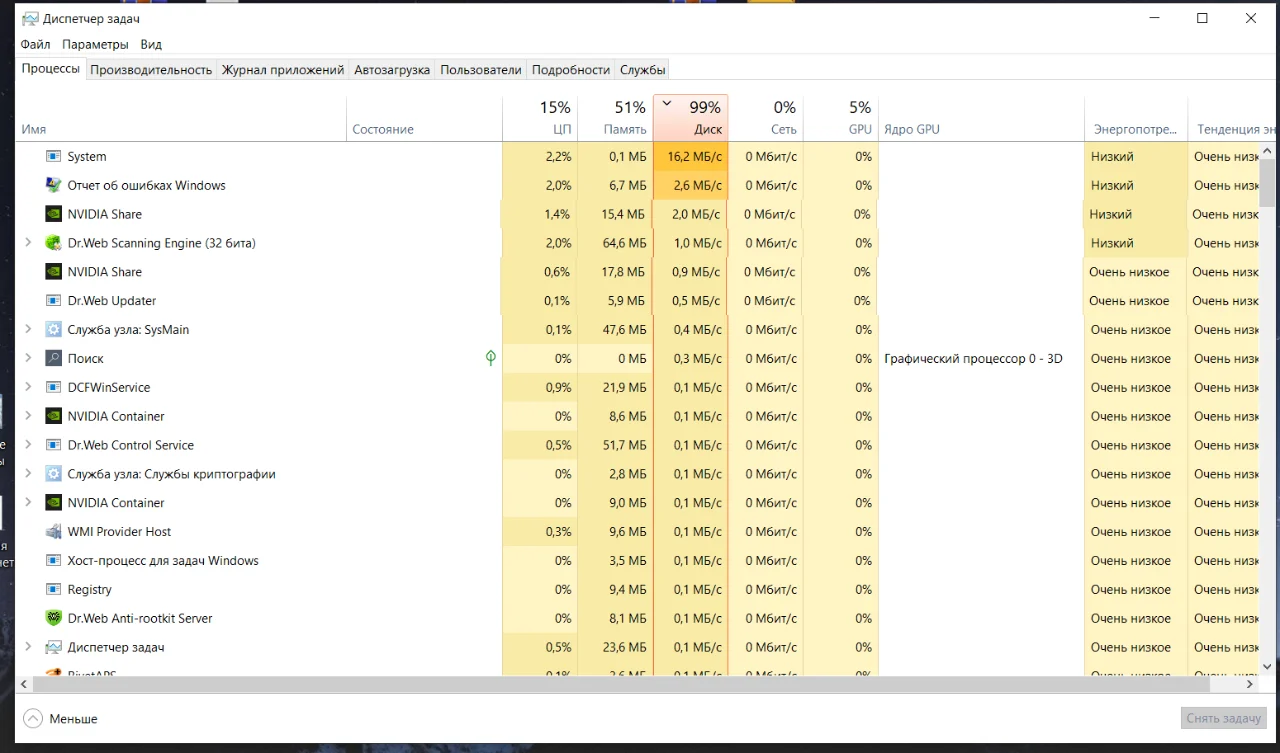Click the scrollbar down arrow of process list
Screen dimensions: 1280x753
coord(1267,666)
